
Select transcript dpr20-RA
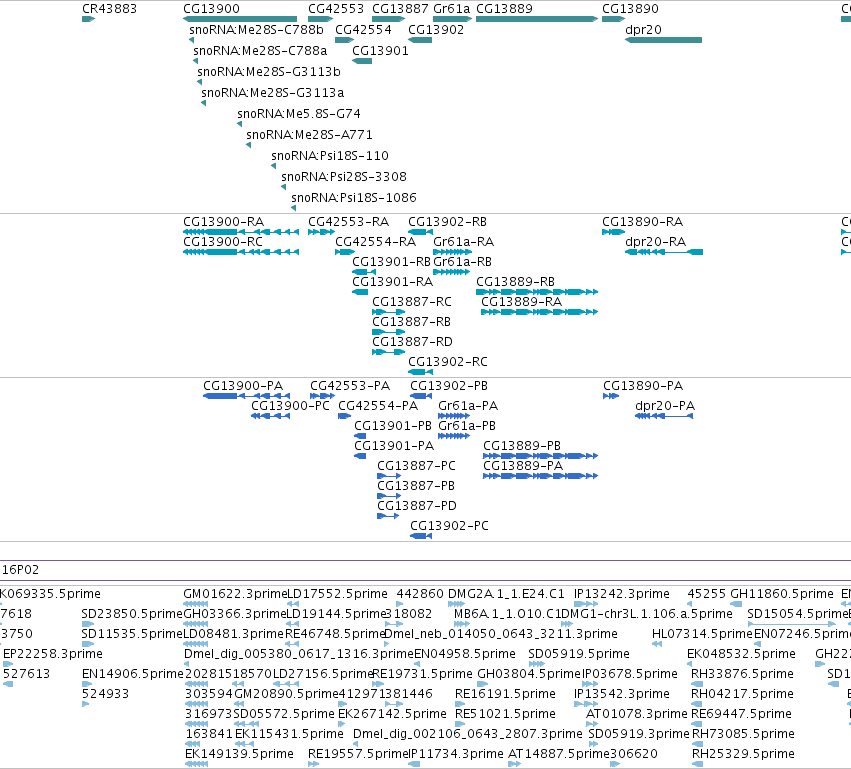click(x=664, y=252)
